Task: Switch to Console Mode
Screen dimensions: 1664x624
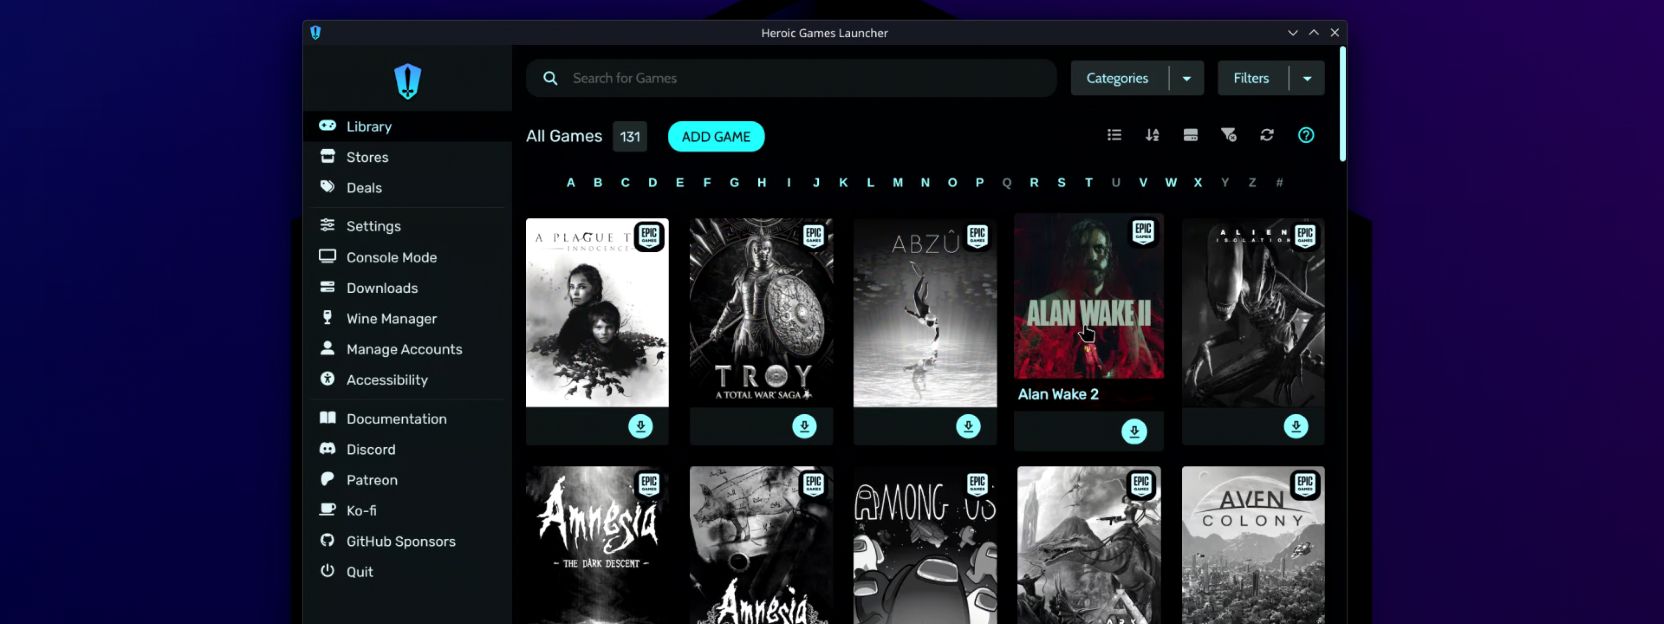Action: pos(408,257)
